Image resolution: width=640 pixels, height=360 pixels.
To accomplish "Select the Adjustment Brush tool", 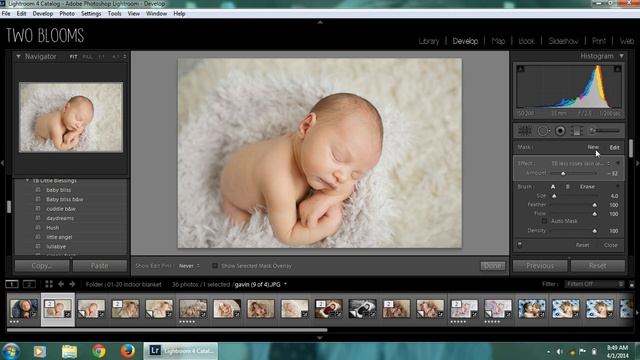I will point(604,131).
